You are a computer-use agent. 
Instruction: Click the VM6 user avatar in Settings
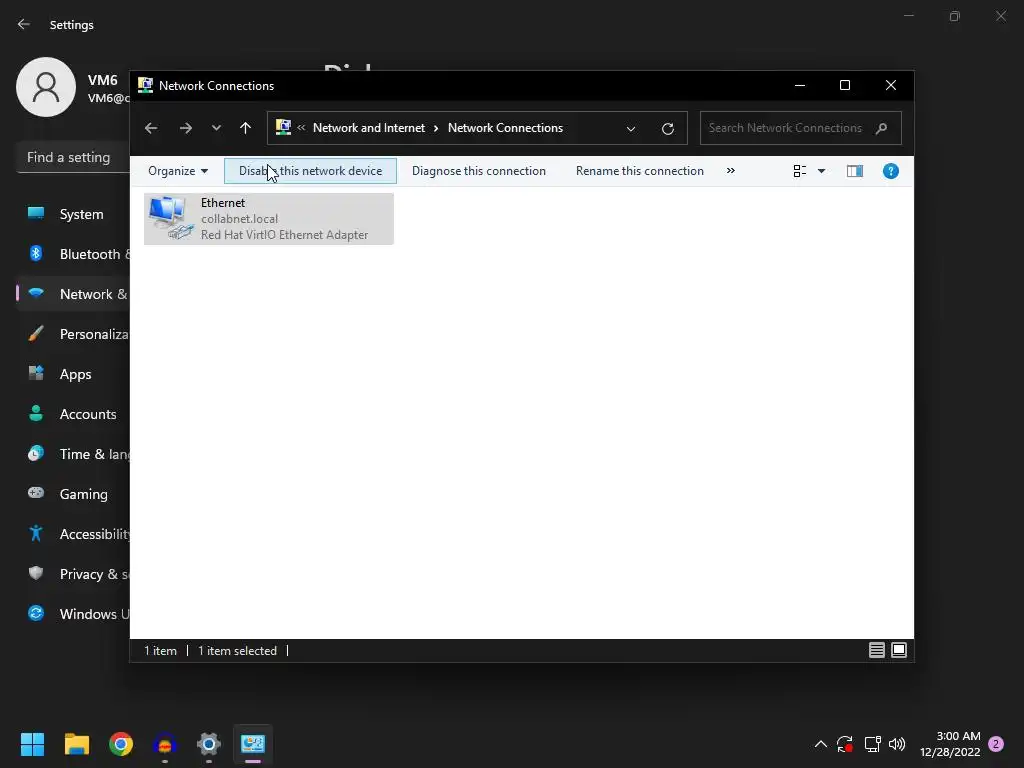[x=46, y=88]
